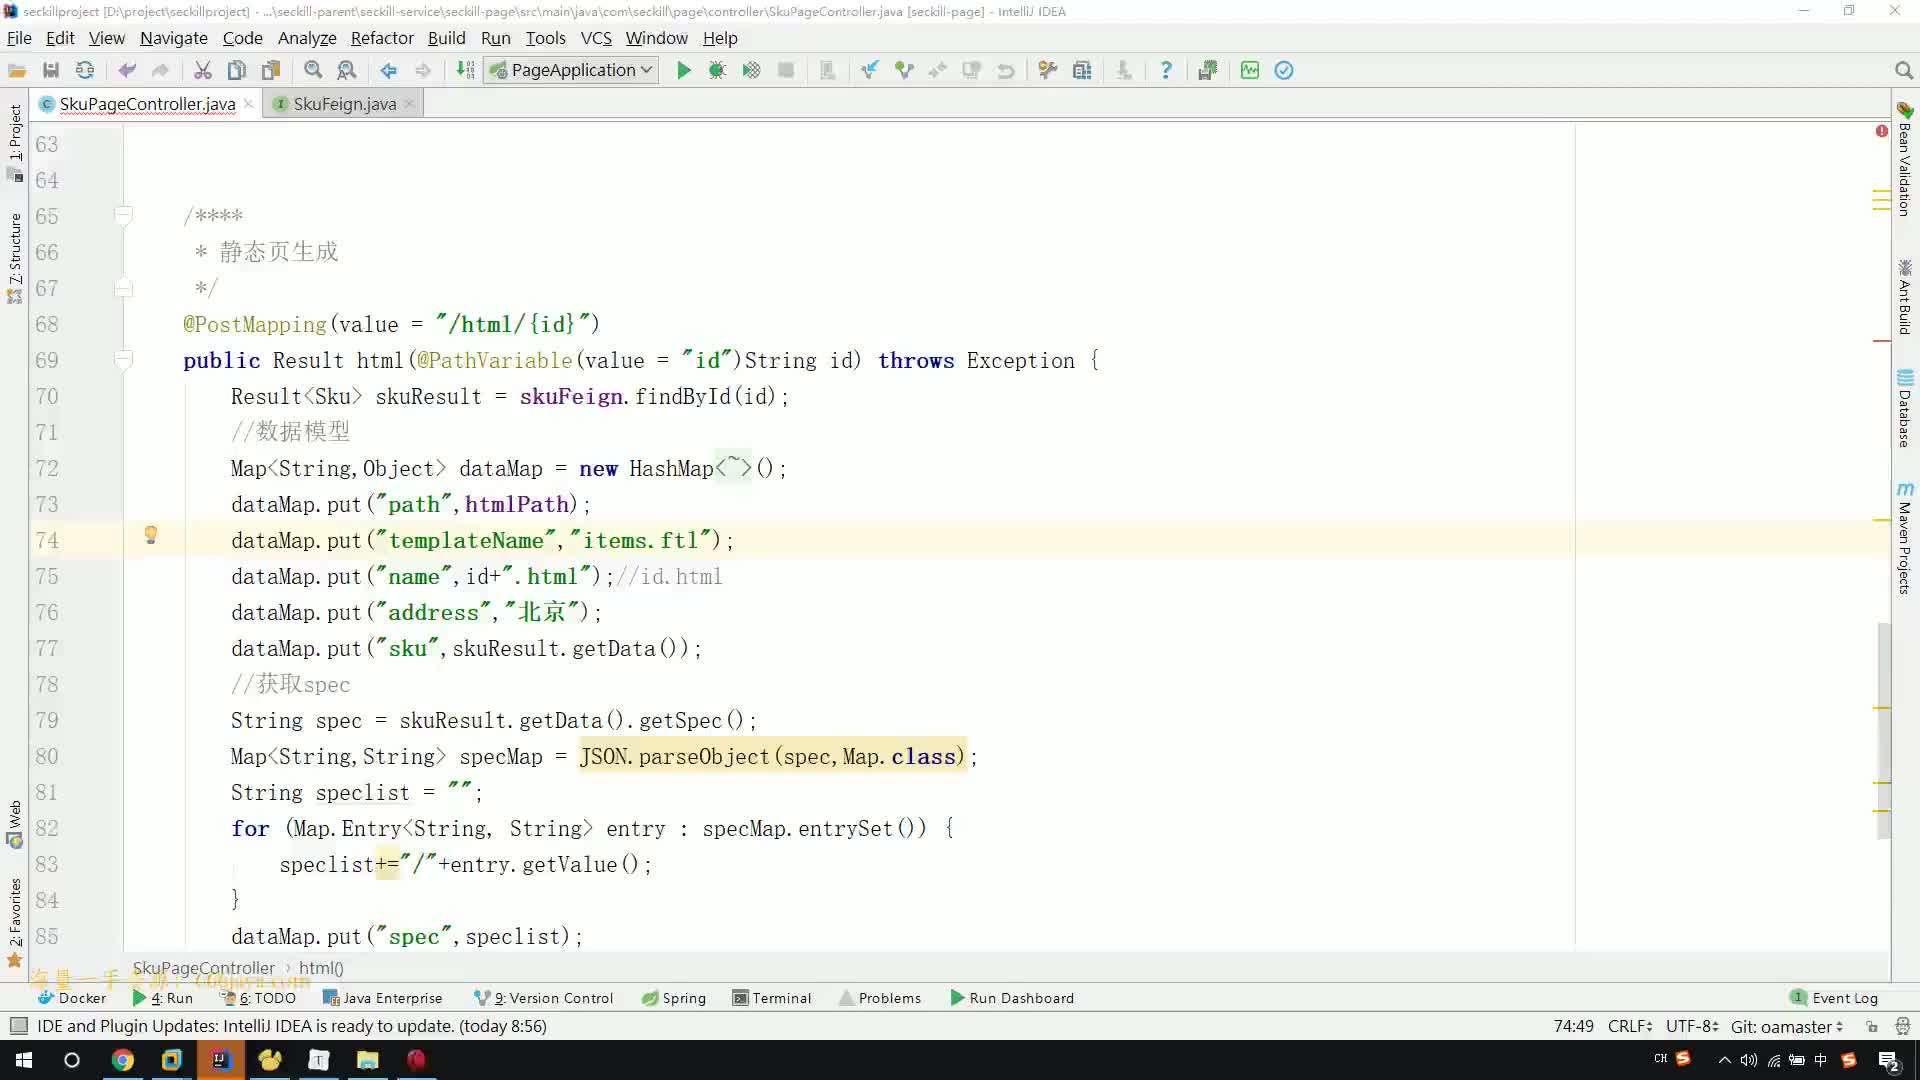Open the Problems tool window
The width and height of the screenshot is (1920, 1080).
coord(880,998)
